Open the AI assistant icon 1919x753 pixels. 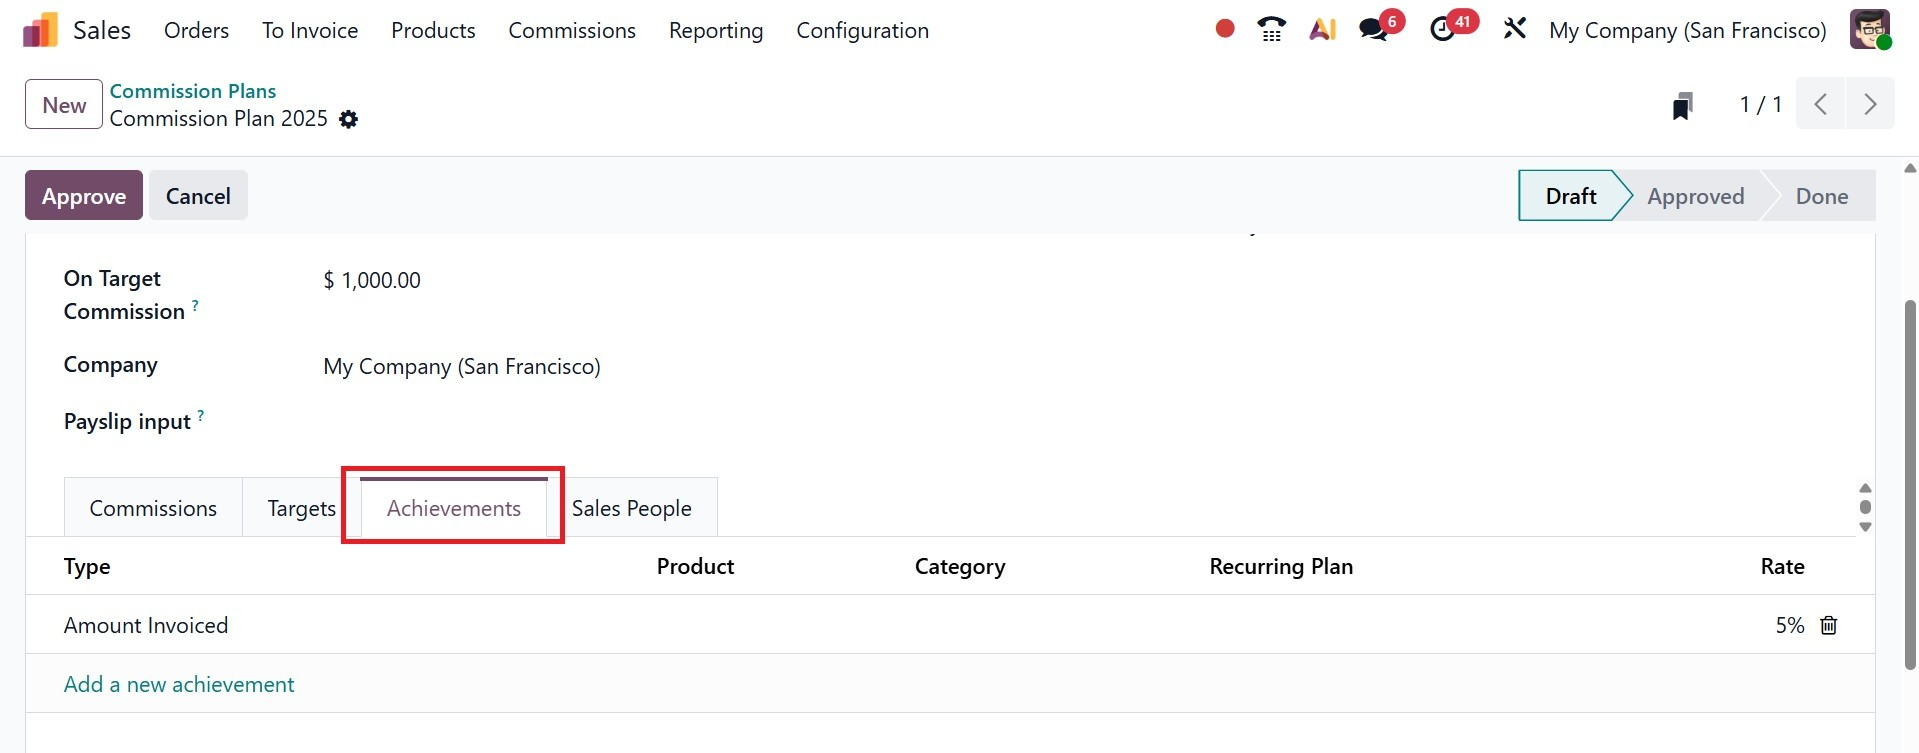tap(1322, 30)
